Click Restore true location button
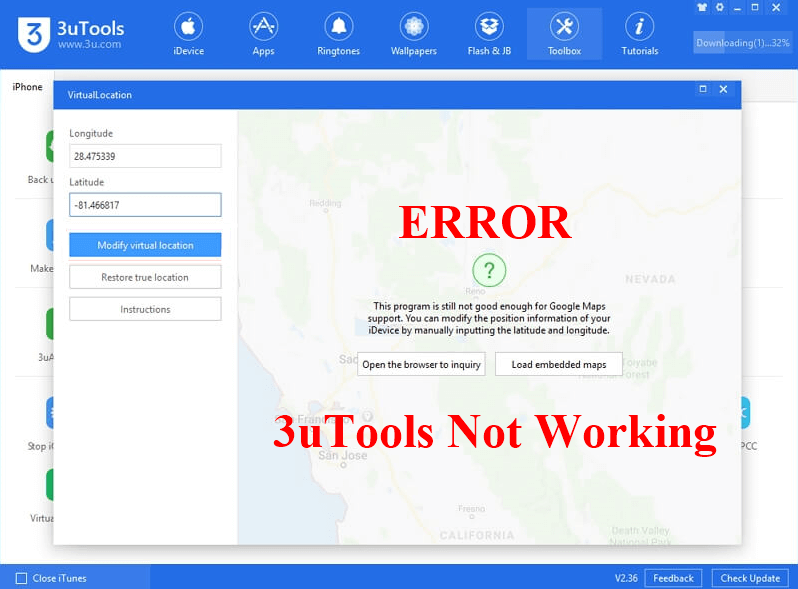This screenshot has height=589, width=798. [x=145, y=277]
